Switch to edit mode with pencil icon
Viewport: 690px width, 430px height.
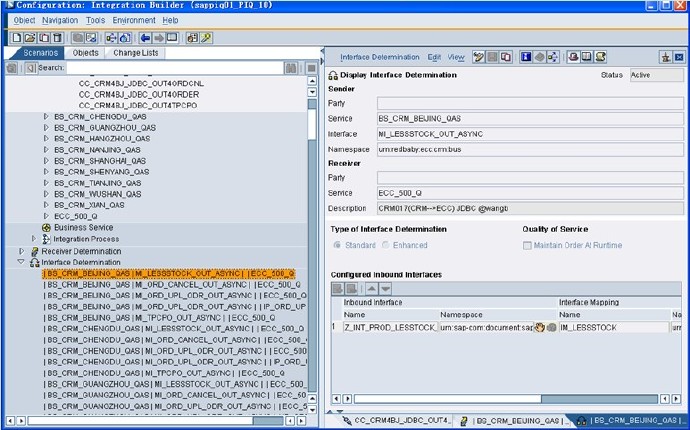(x=478, y=57)
